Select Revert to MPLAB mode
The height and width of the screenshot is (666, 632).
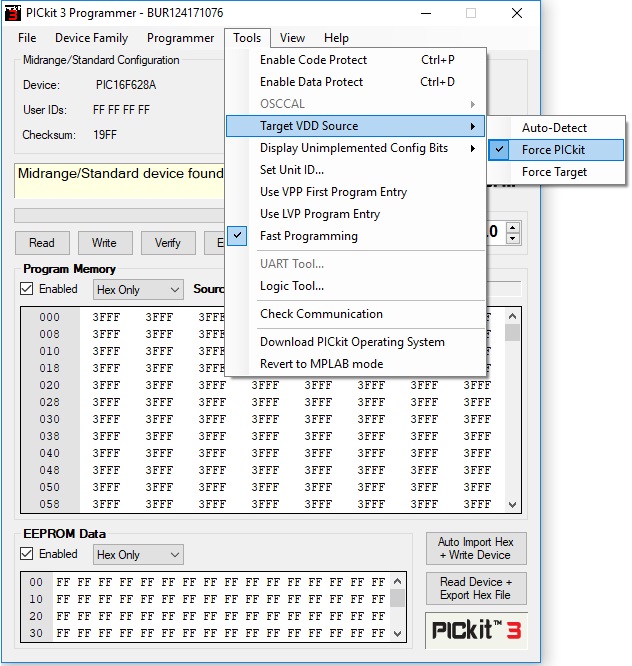tap(356, 364)
